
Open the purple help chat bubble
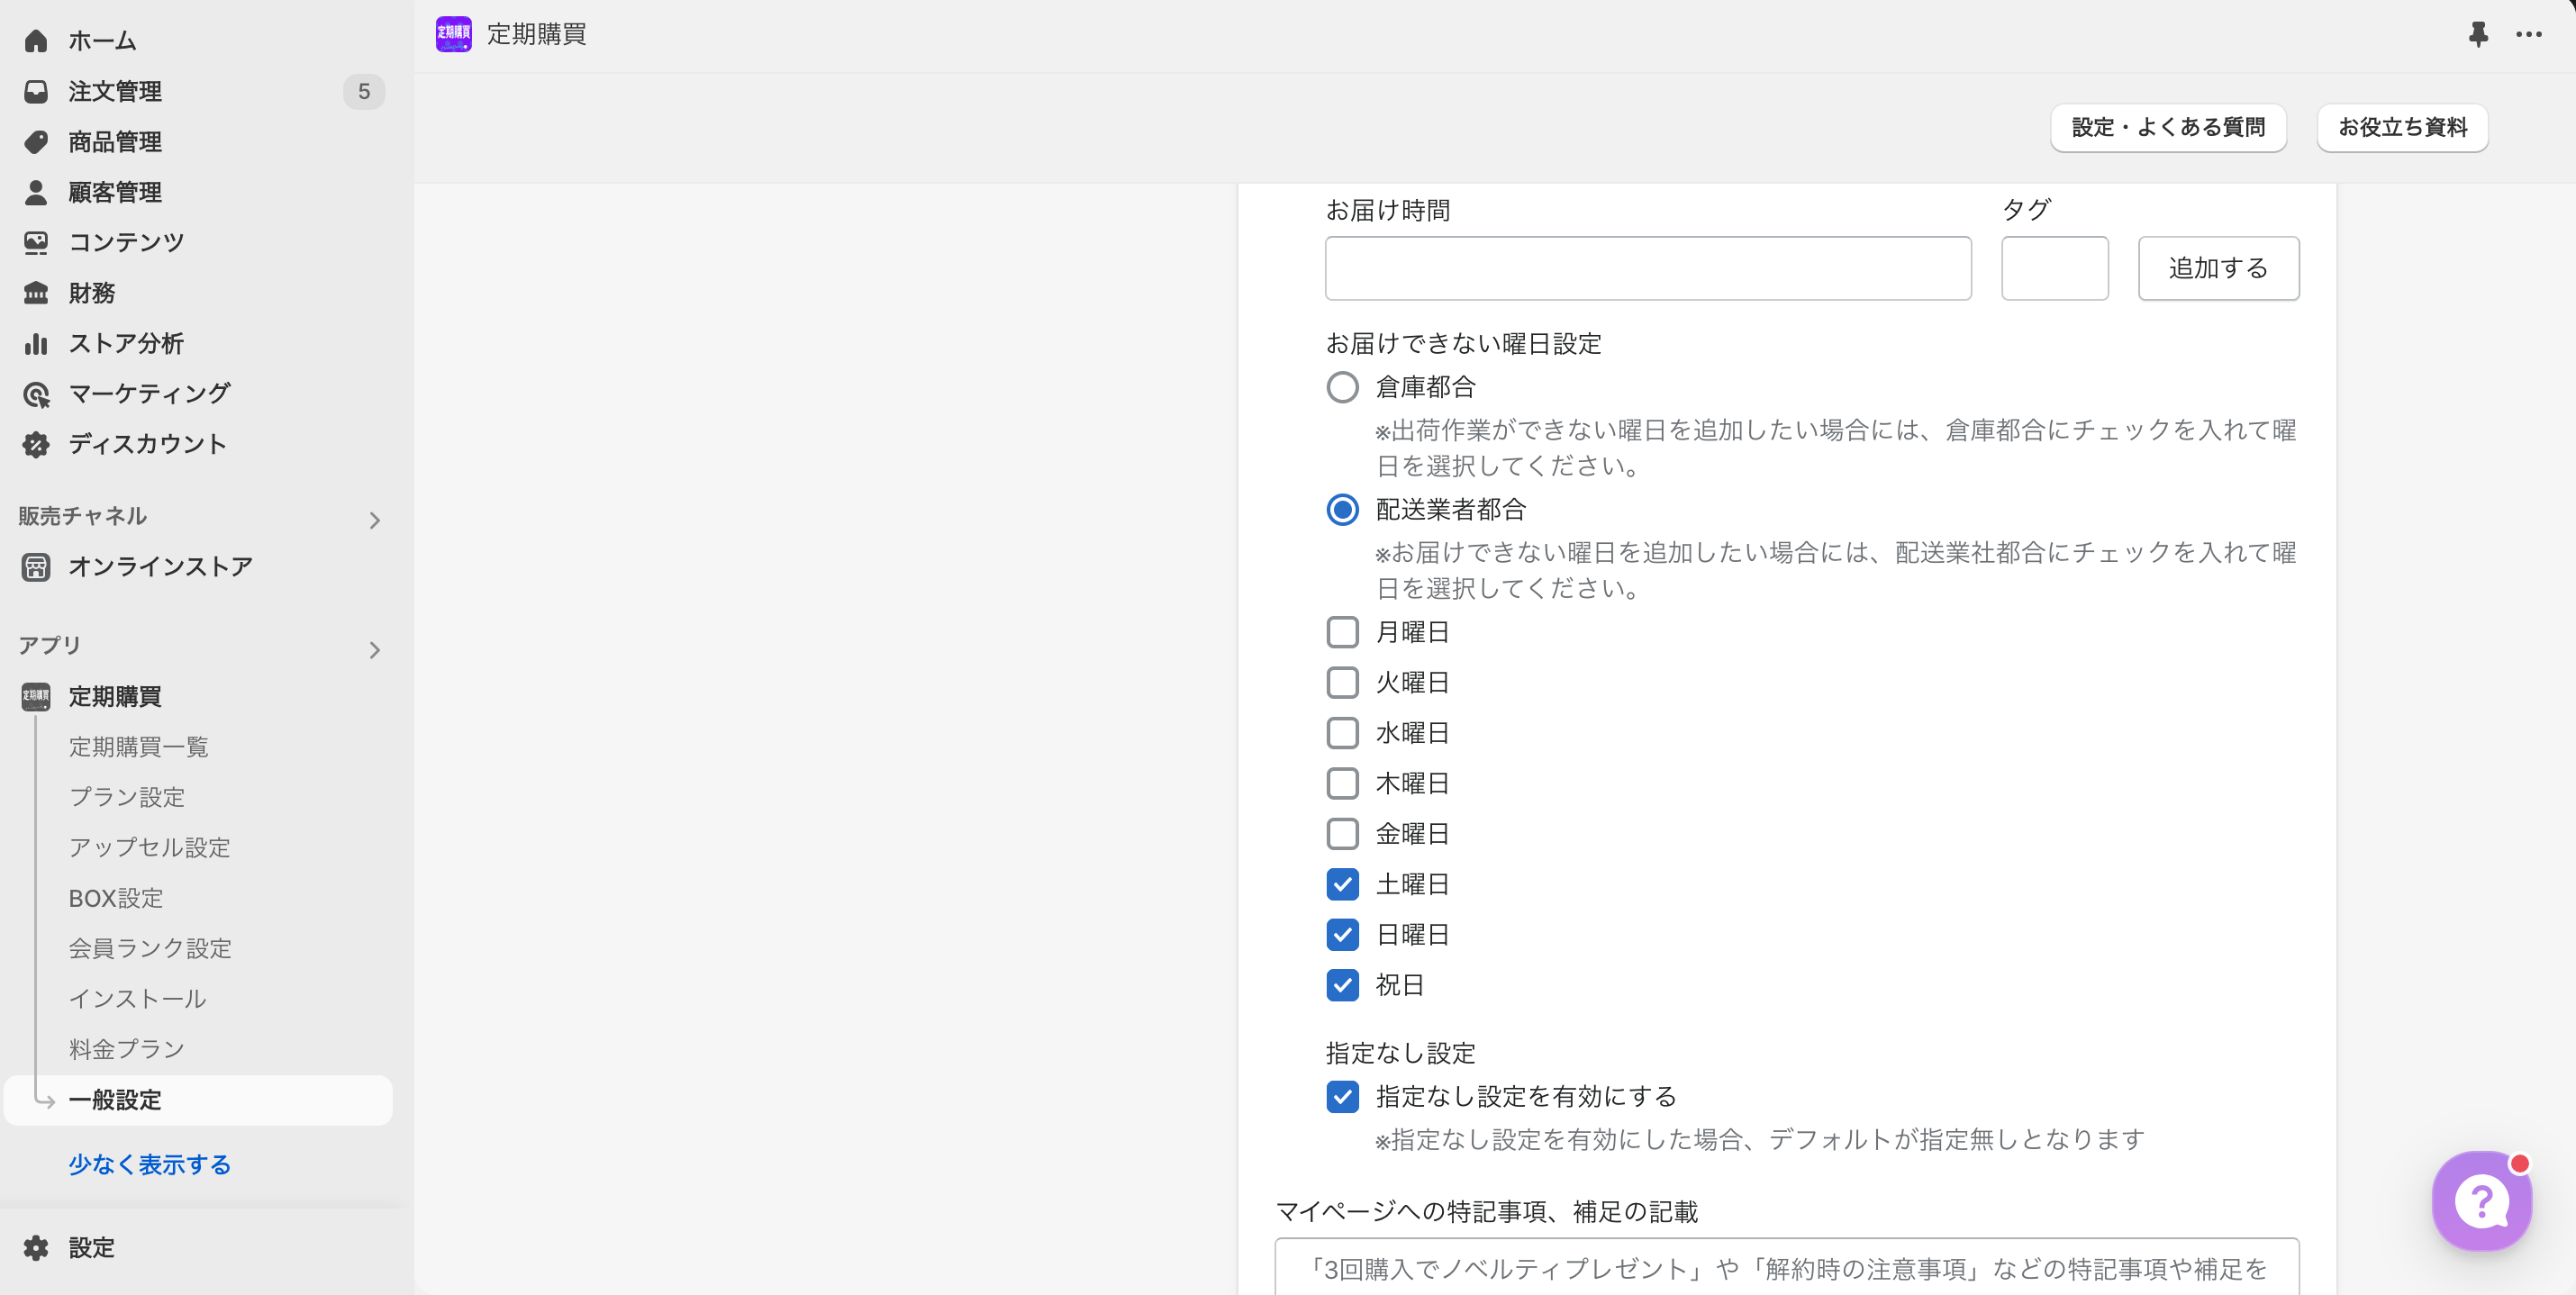2481,1200
